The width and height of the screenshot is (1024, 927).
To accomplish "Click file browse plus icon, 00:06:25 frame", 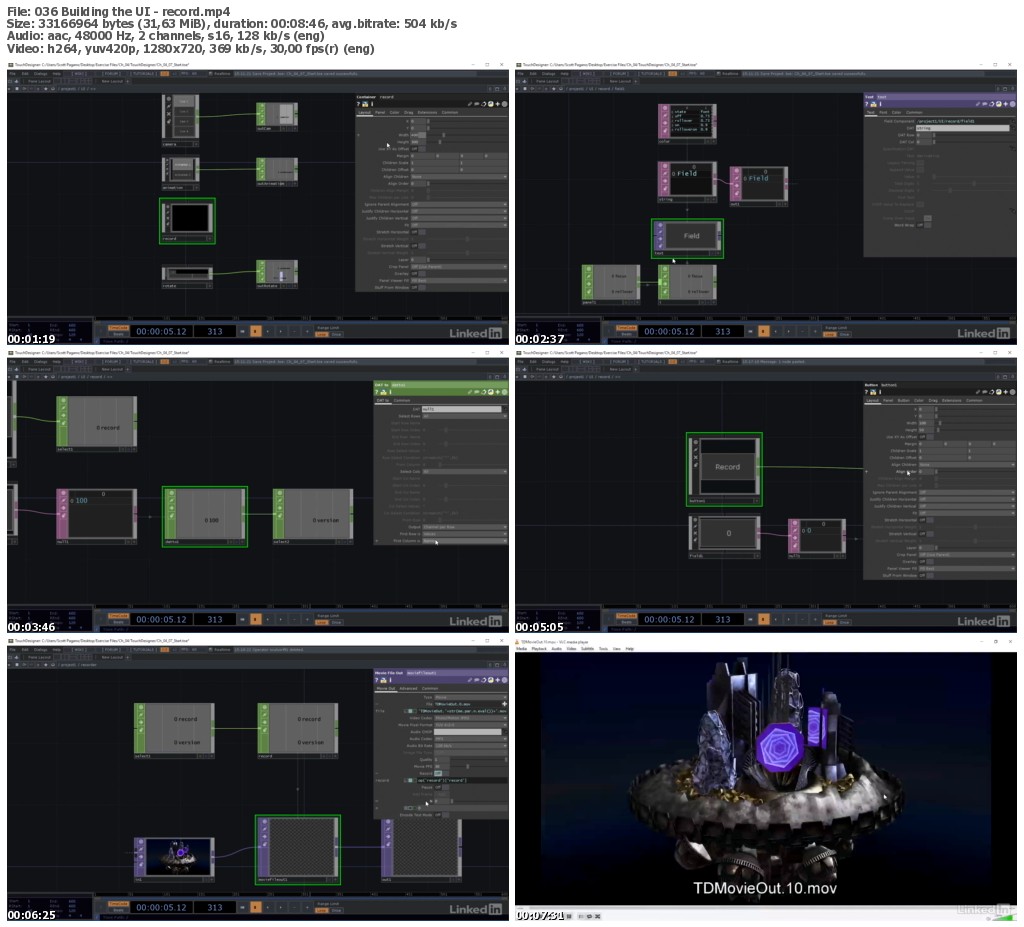I will pos(504,704).
